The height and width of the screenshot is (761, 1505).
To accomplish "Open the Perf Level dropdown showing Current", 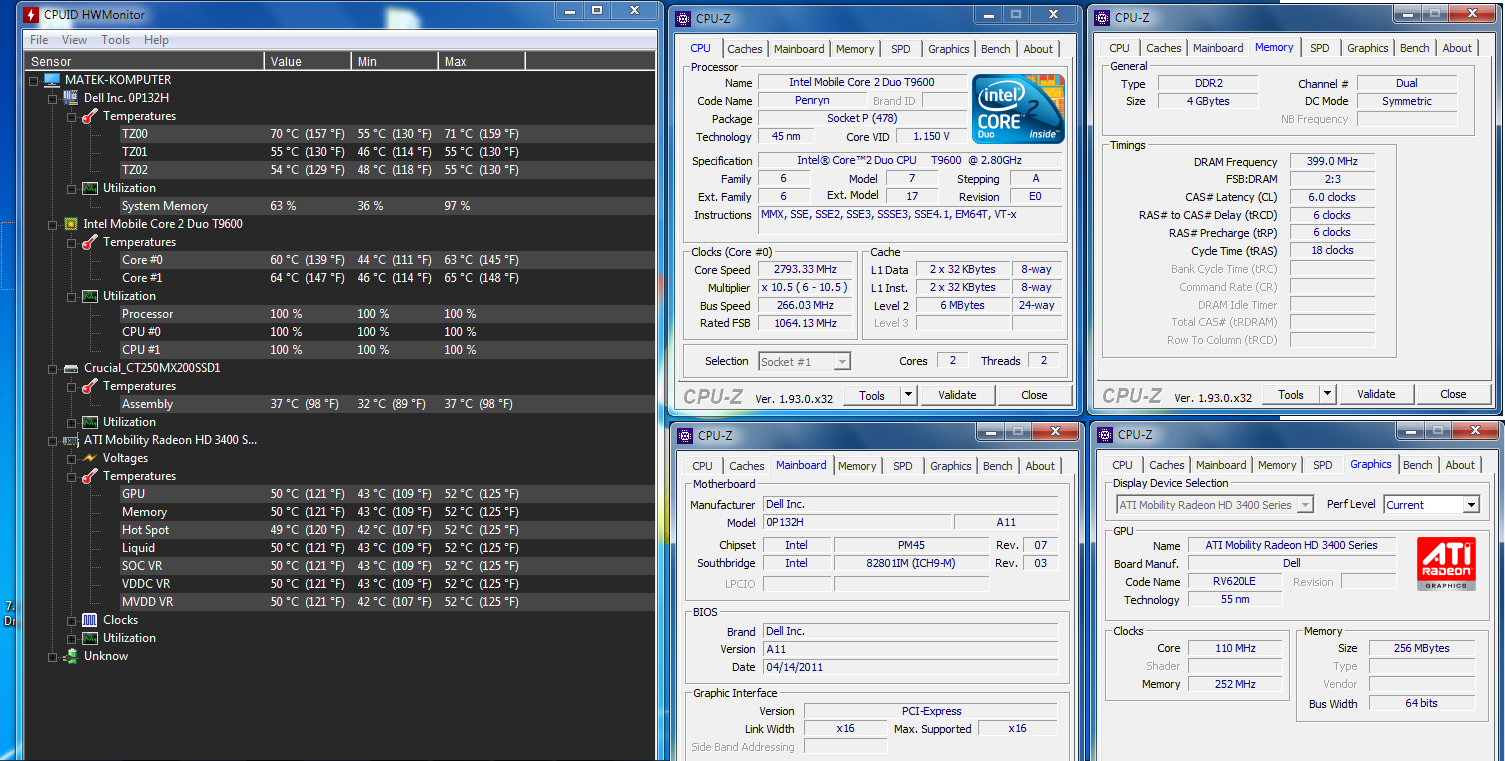I will coord(1470,505).
